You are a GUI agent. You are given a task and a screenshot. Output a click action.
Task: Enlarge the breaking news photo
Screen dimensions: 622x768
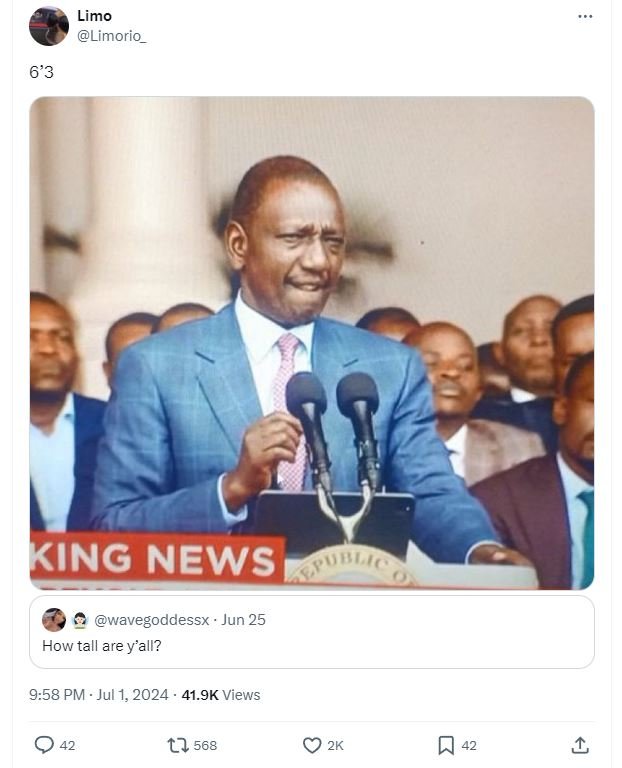[312, 343]
